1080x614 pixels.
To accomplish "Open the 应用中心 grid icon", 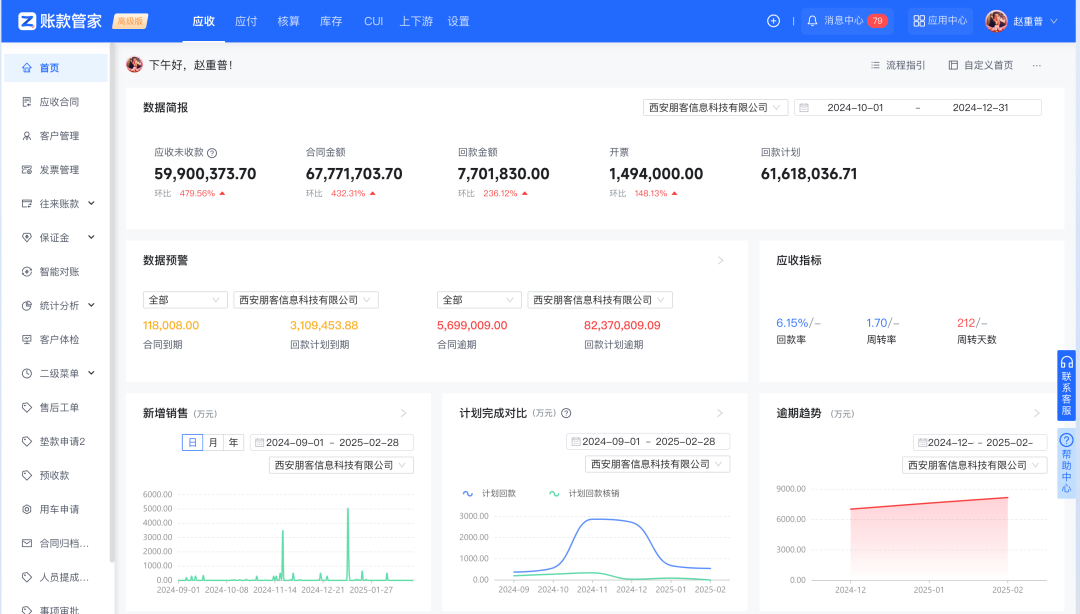I will coord(919,21).
